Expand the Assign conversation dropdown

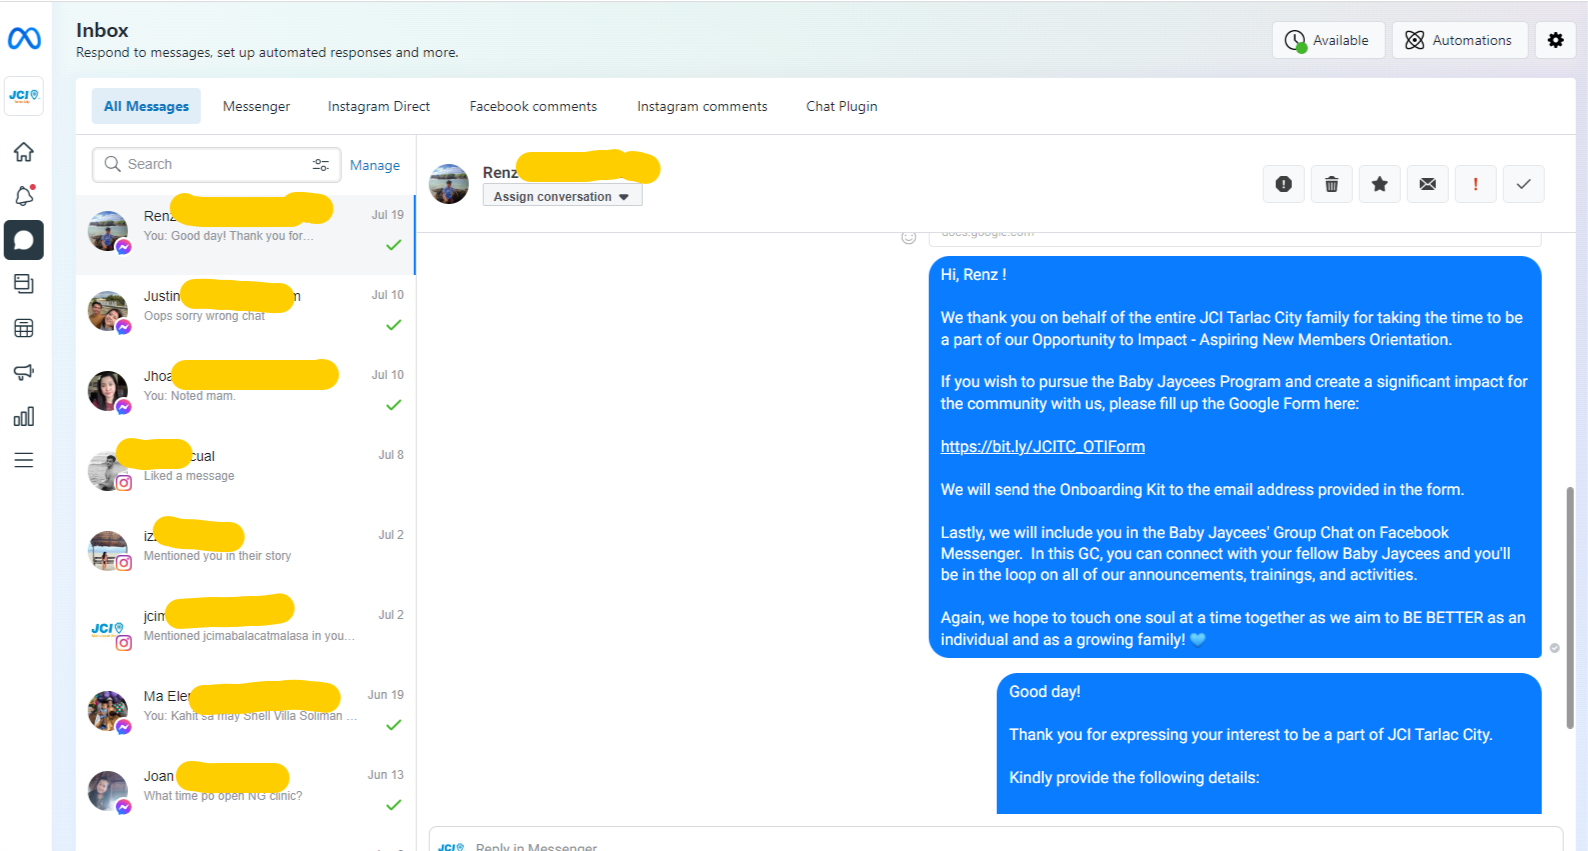[x=562, y=197]
